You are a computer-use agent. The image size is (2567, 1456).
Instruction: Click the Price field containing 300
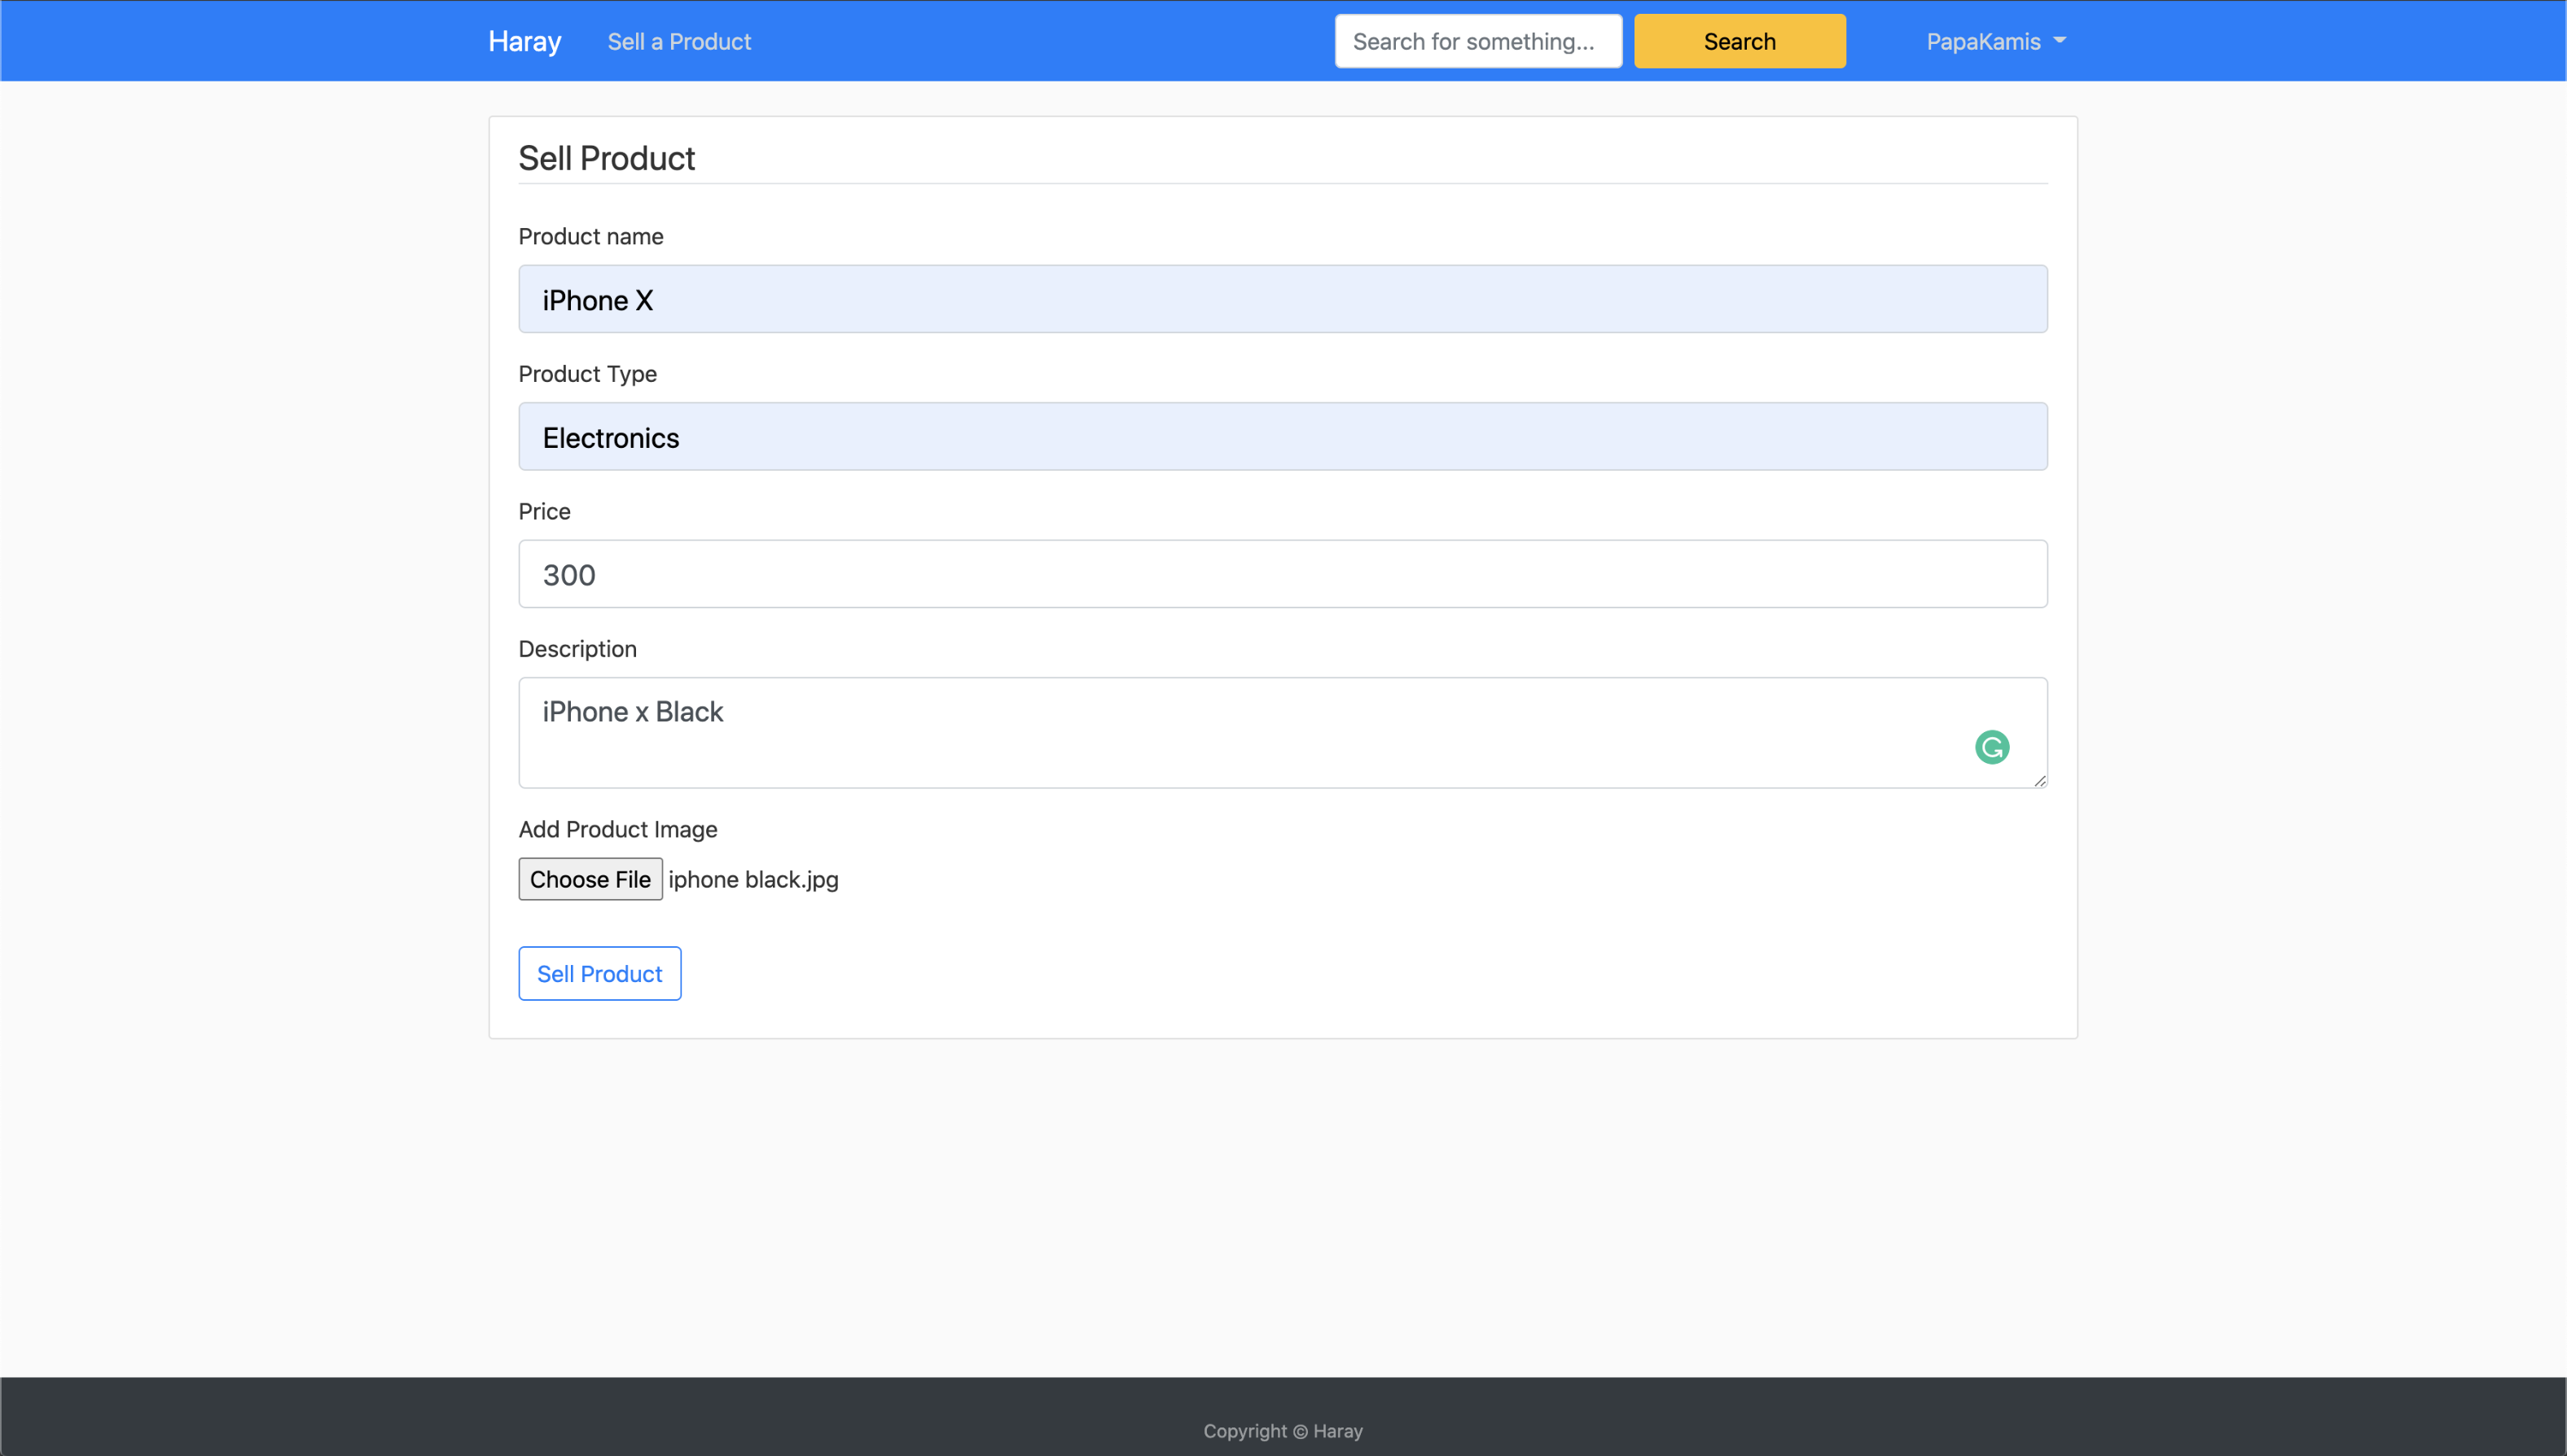point(1281,573)
